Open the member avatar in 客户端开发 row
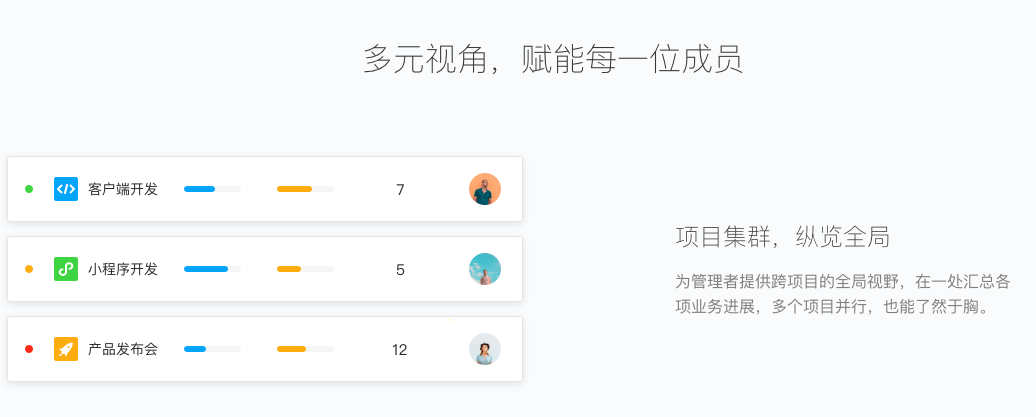Viewport: 1036px width, 417px height. (485, 189)
